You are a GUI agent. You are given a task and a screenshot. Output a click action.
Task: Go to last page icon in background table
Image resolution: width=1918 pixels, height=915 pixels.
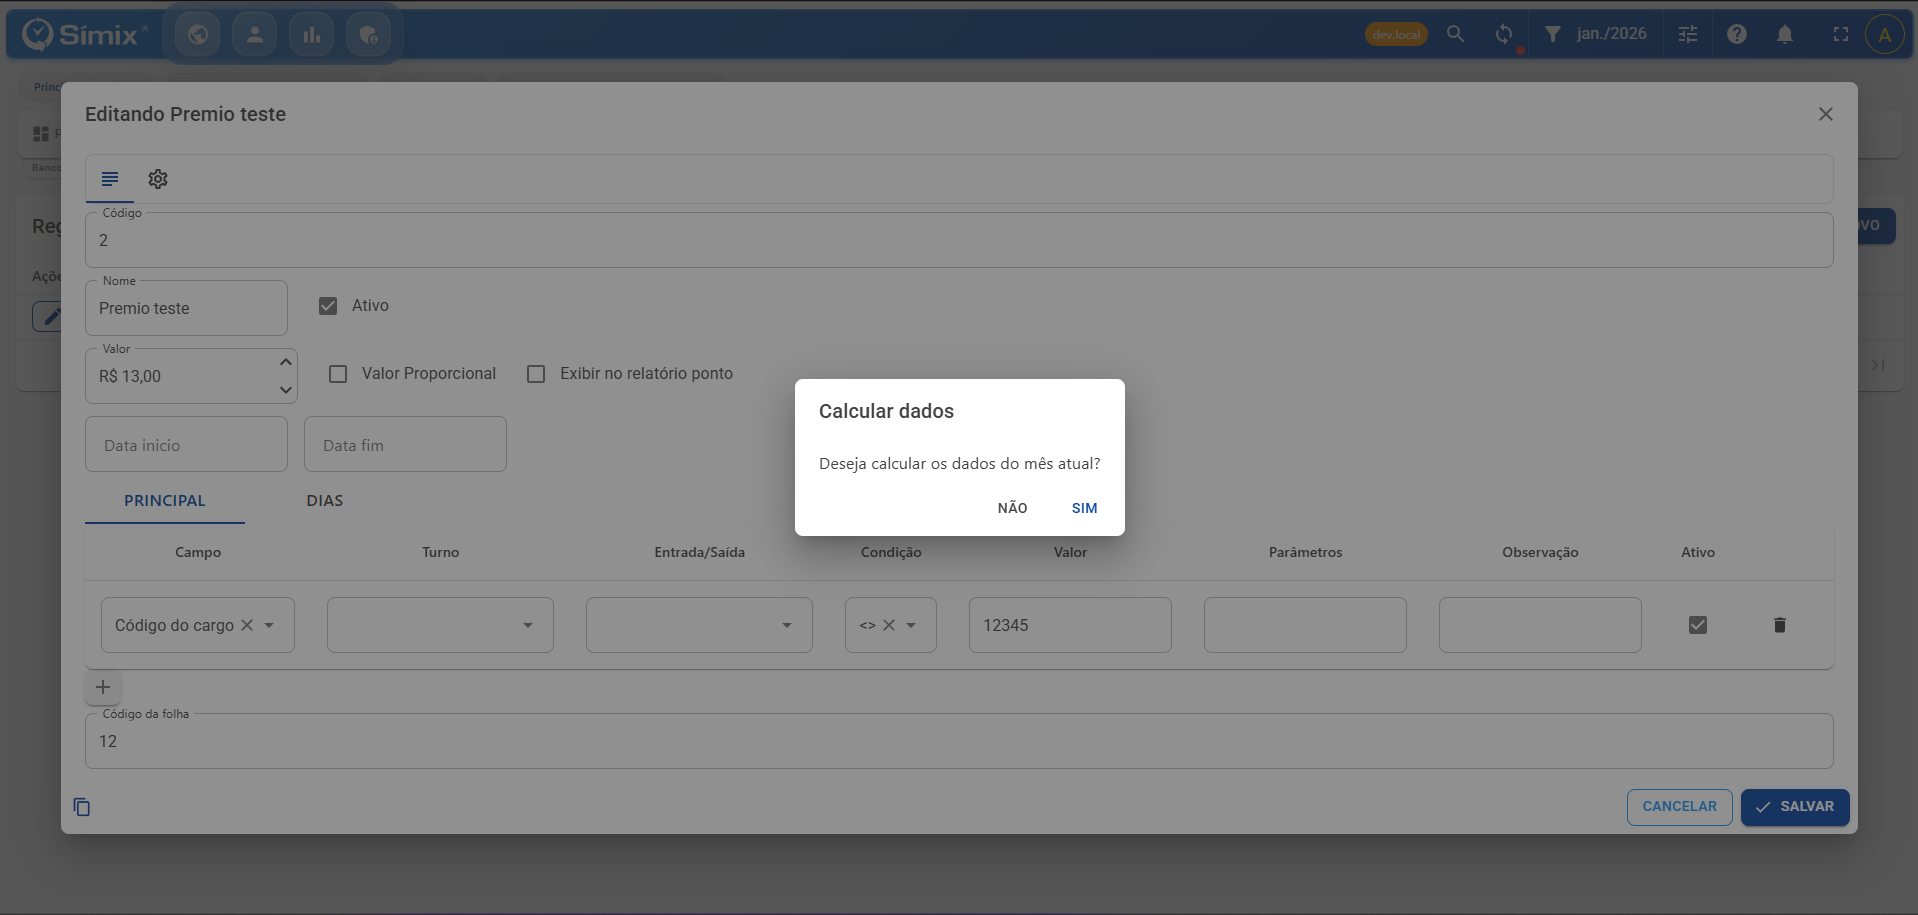(x=1878, y=365)
